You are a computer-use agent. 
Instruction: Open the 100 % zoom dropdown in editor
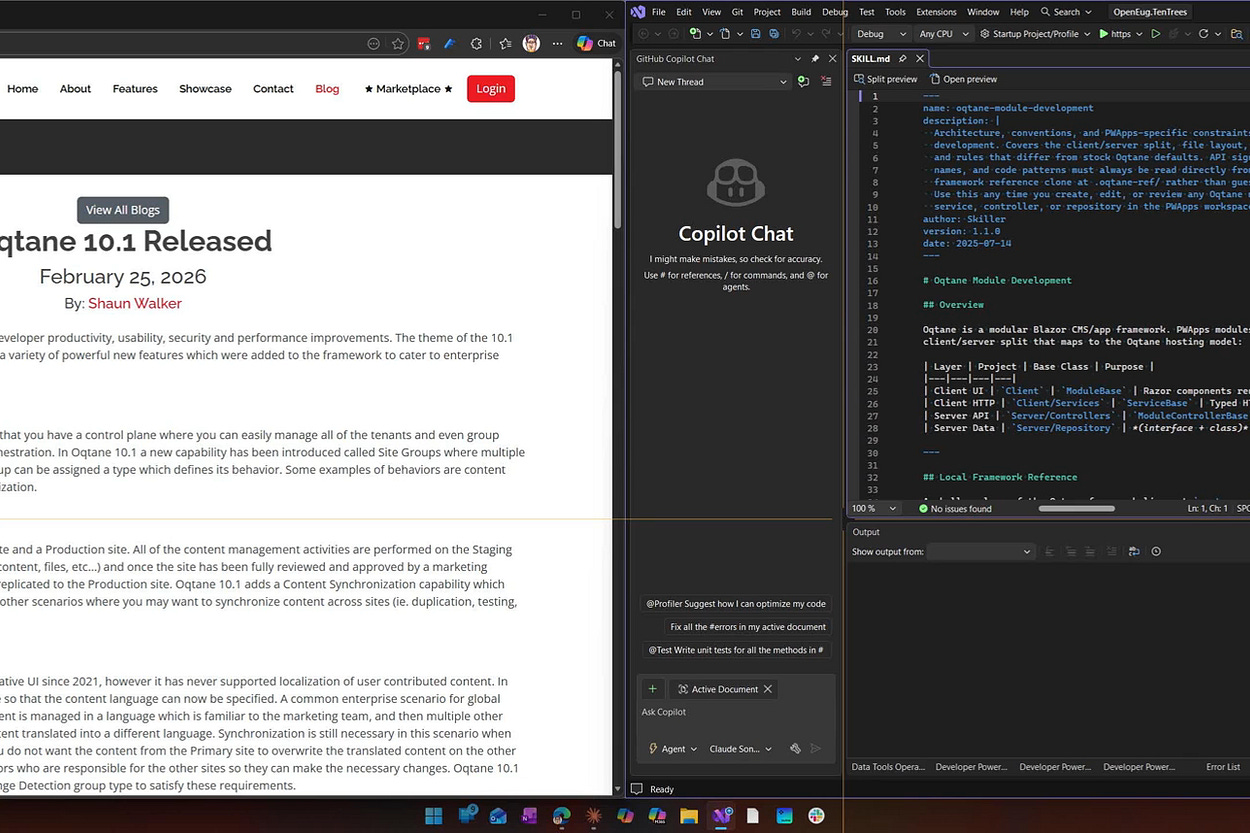click(874, 509)
